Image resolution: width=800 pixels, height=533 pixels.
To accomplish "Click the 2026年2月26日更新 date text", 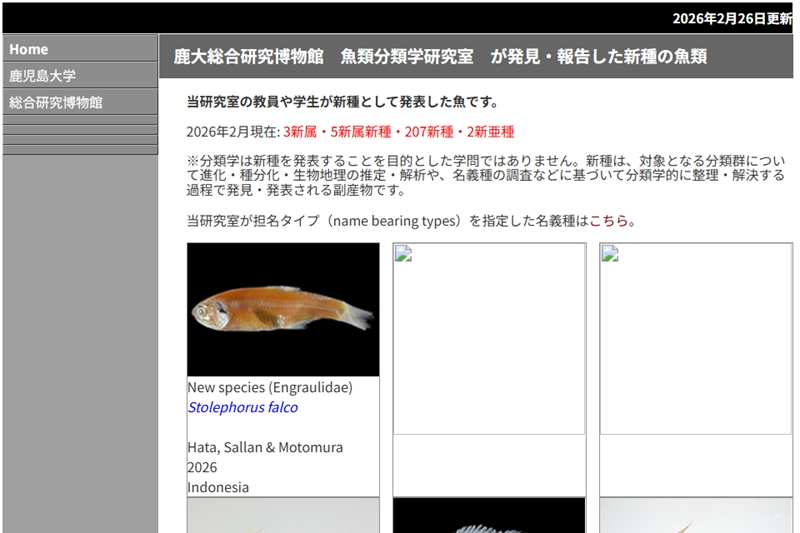I will [731, 18].
